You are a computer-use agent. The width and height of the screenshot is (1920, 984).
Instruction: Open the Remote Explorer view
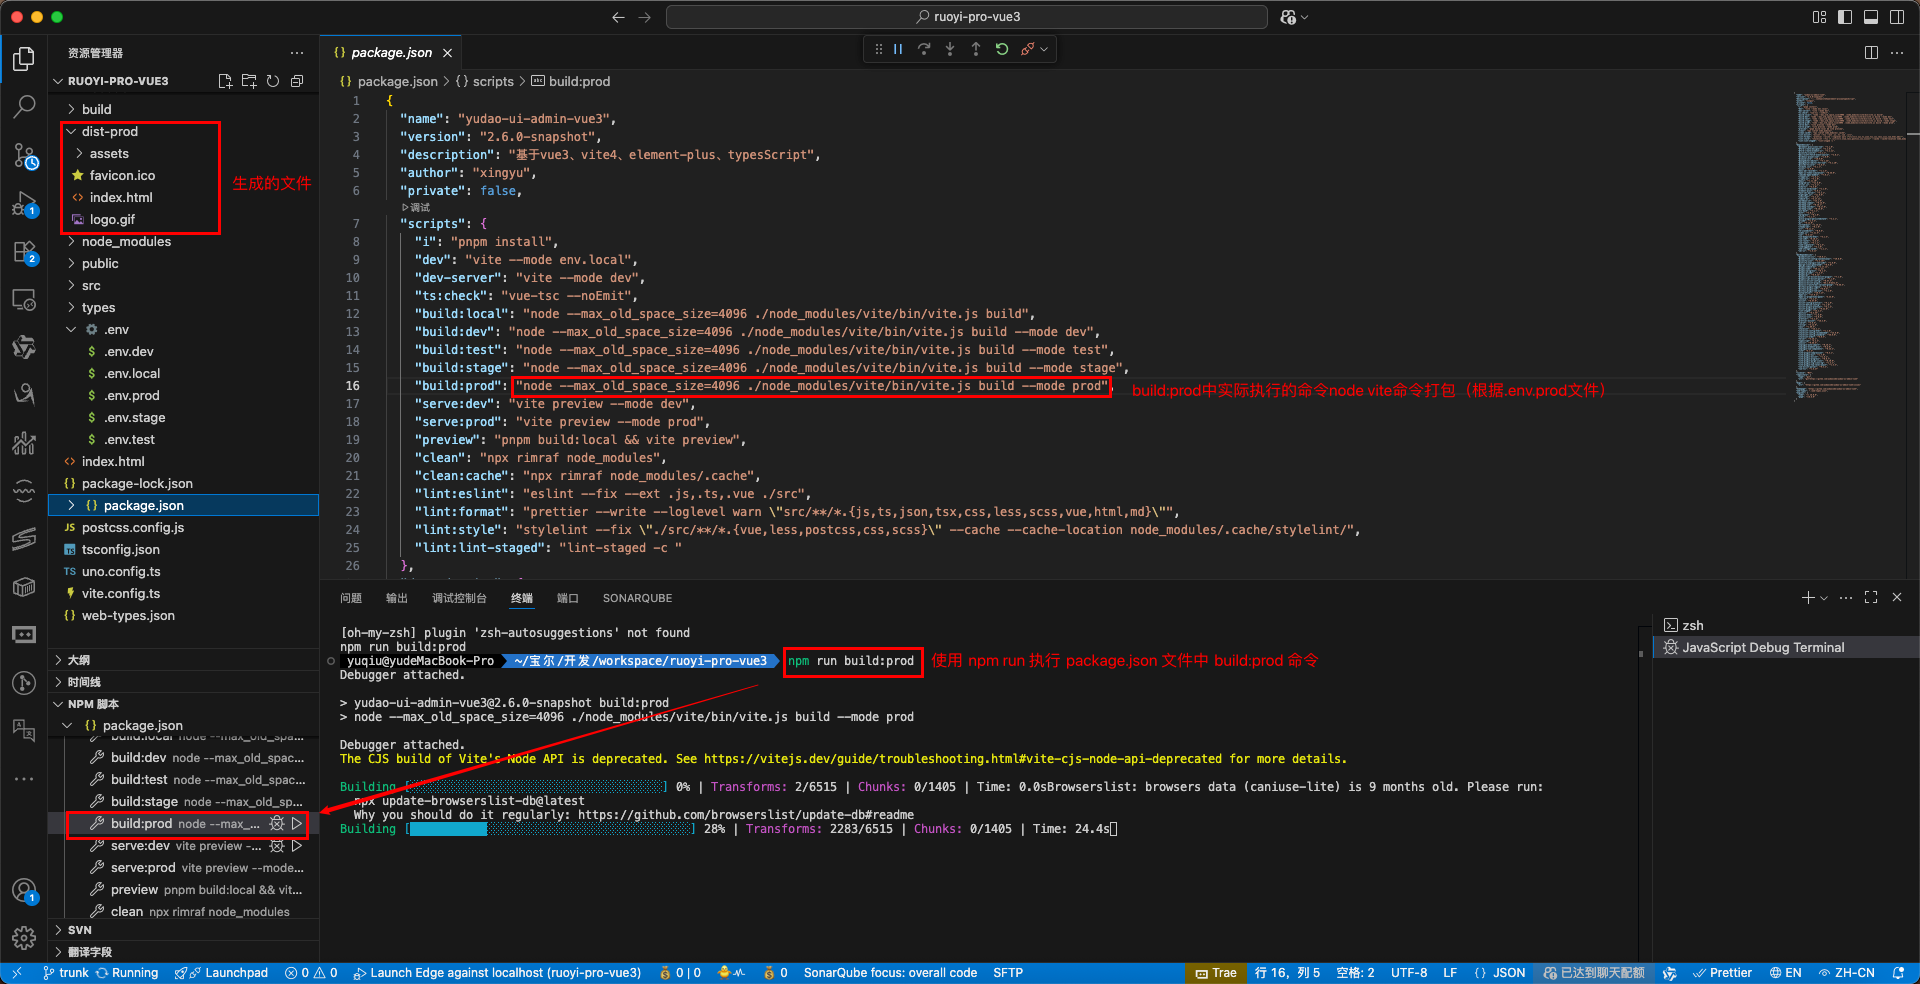coord(24,300)
